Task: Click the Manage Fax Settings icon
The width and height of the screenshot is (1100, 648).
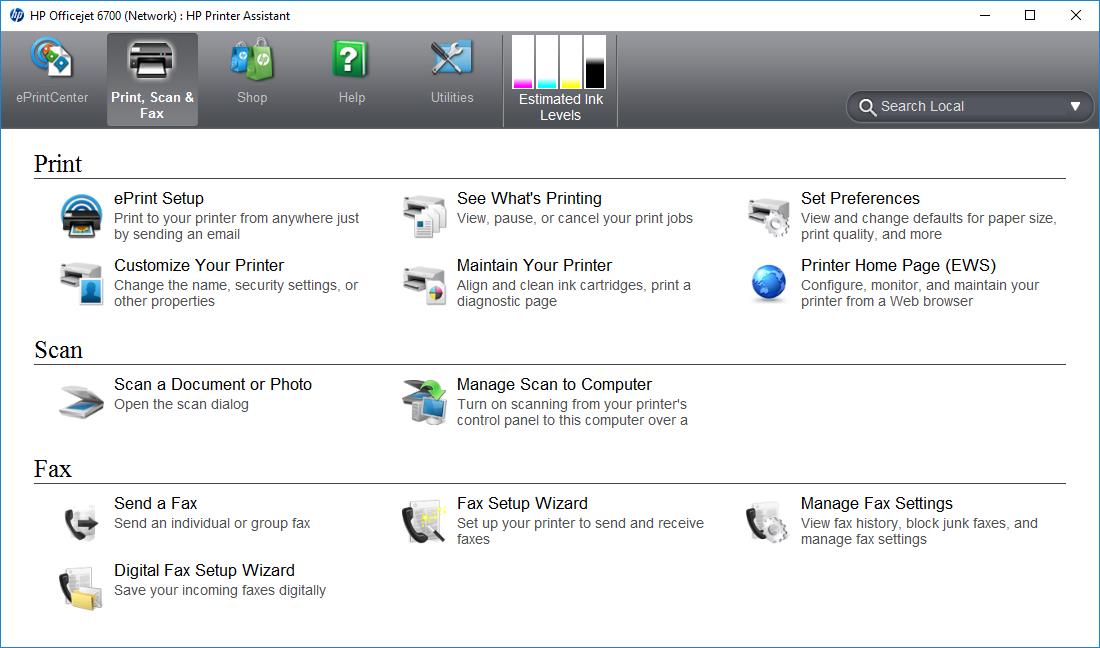Action: point(767,522)
